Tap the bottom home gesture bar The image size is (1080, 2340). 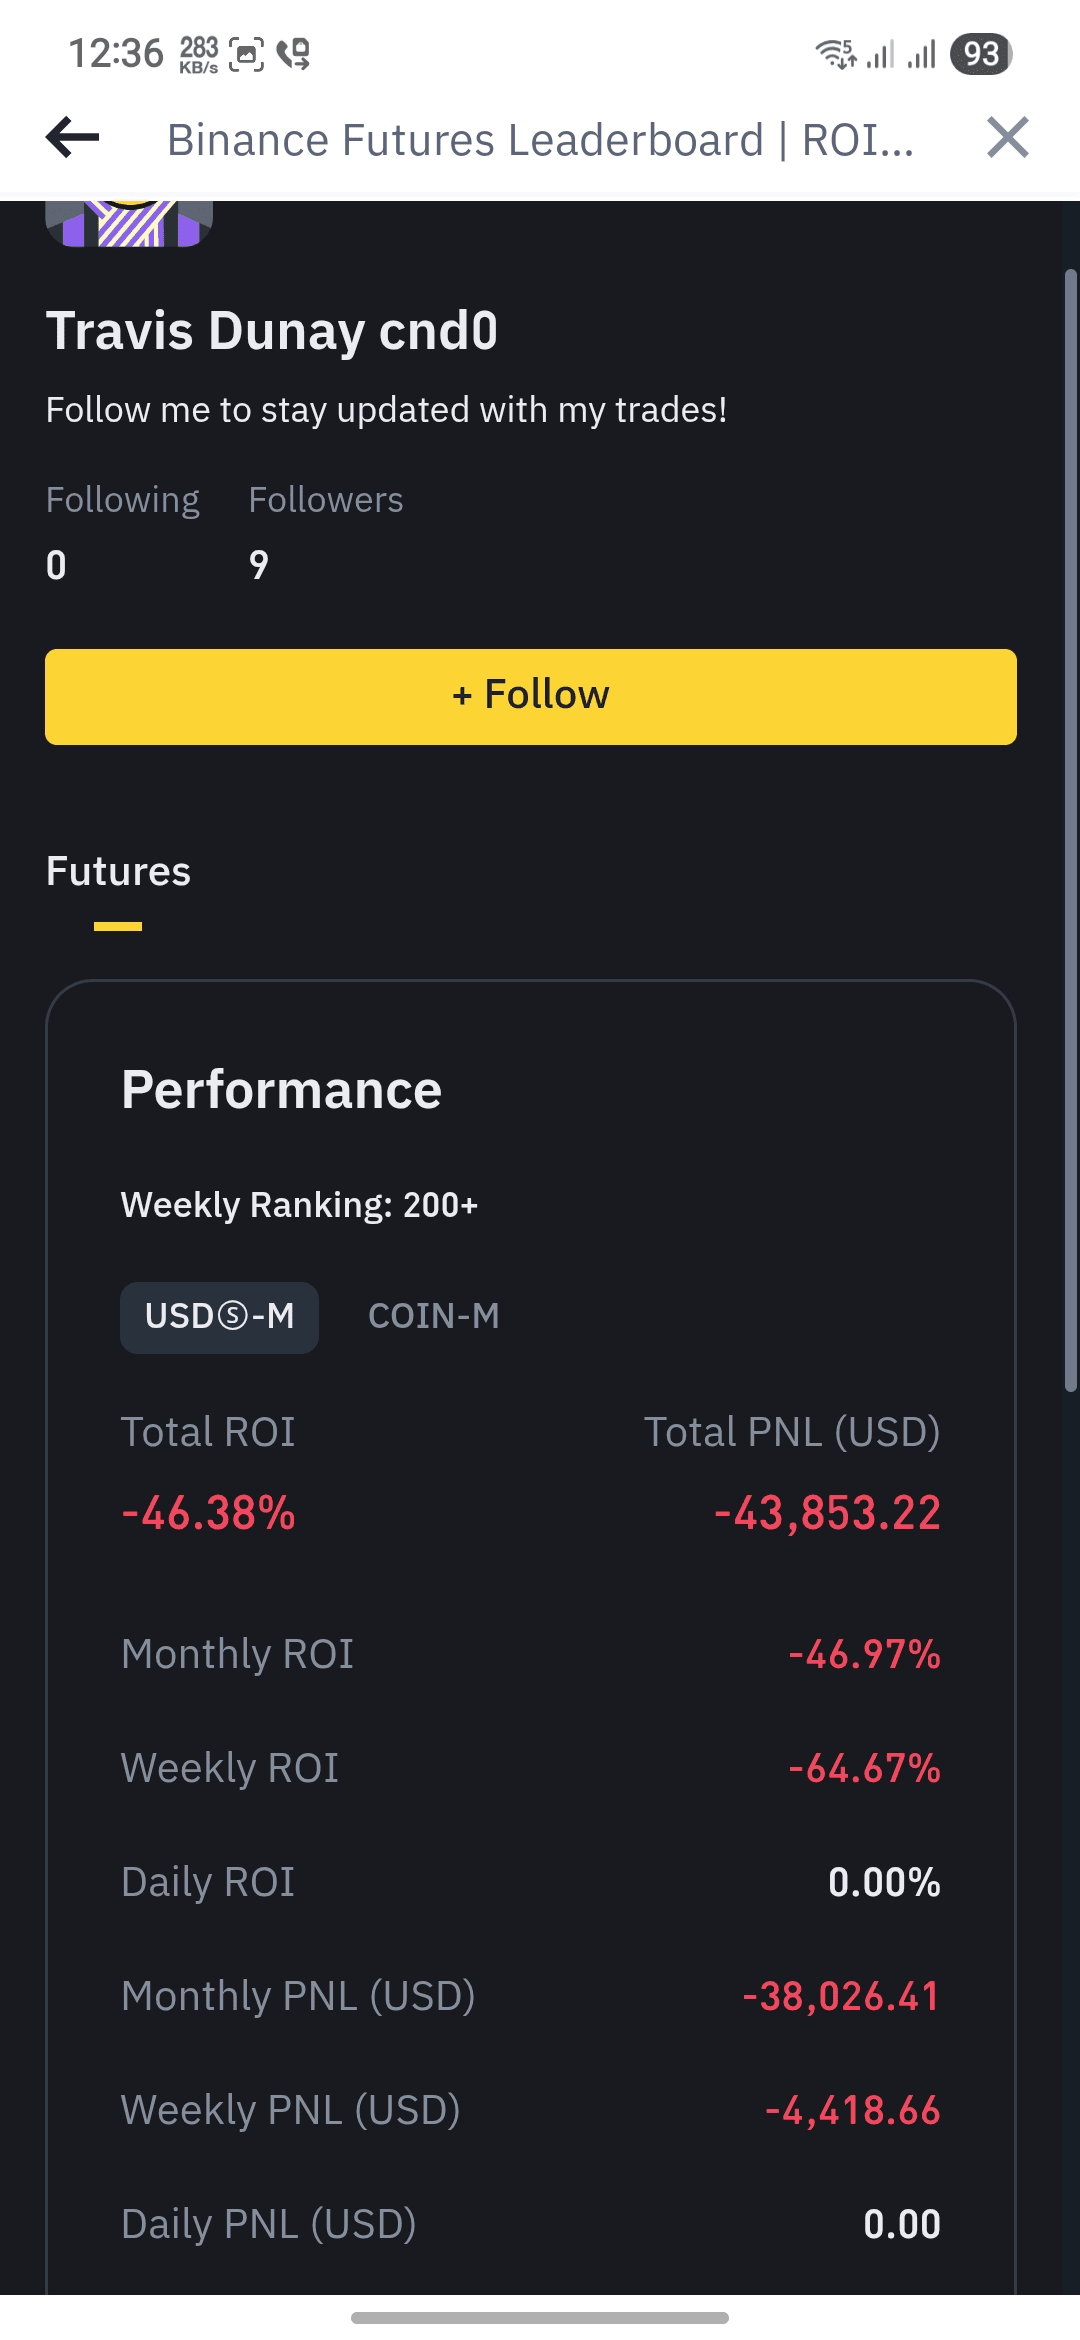[x=540, y=2317]
